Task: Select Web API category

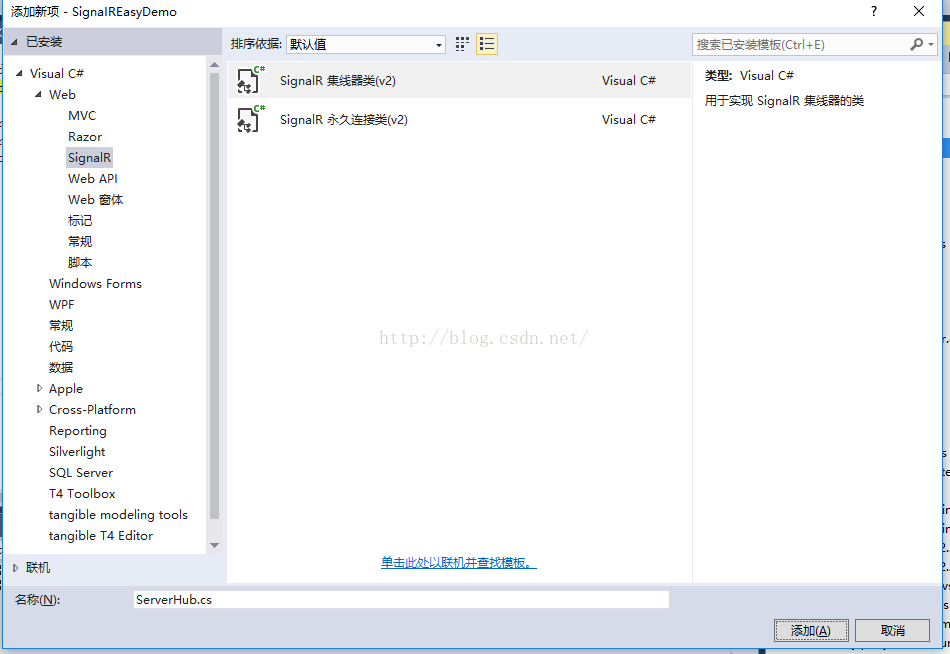Action: point(93,179)
